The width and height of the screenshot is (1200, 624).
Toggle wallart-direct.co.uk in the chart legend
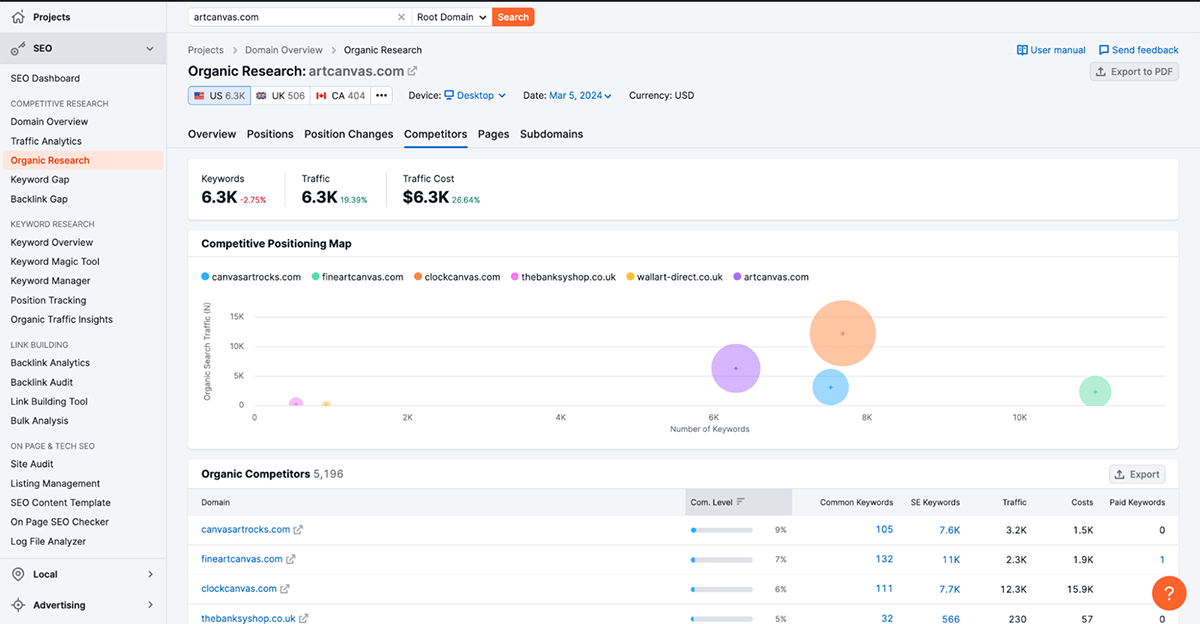click(x=675, y=277)
